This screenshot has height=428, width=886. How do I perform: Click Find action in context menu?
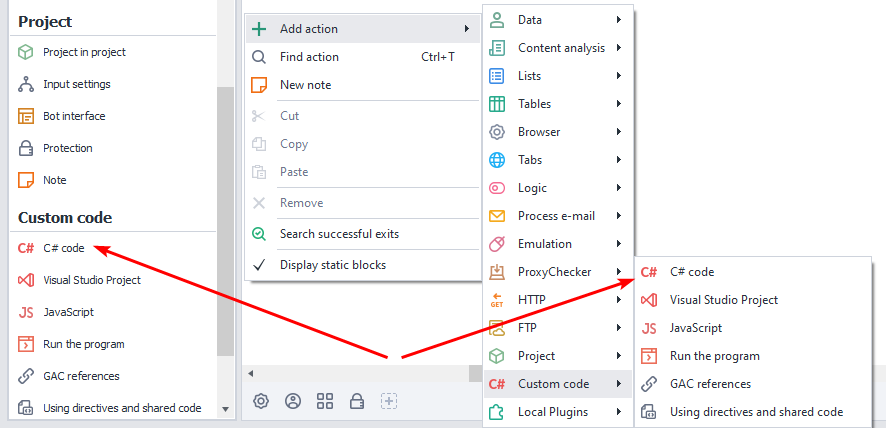pos(309,57)
